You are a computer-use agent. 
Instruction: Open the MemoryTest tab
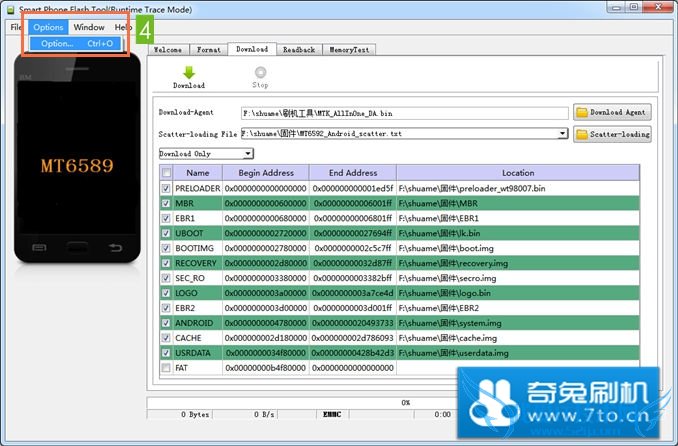(x=349, y=49)
